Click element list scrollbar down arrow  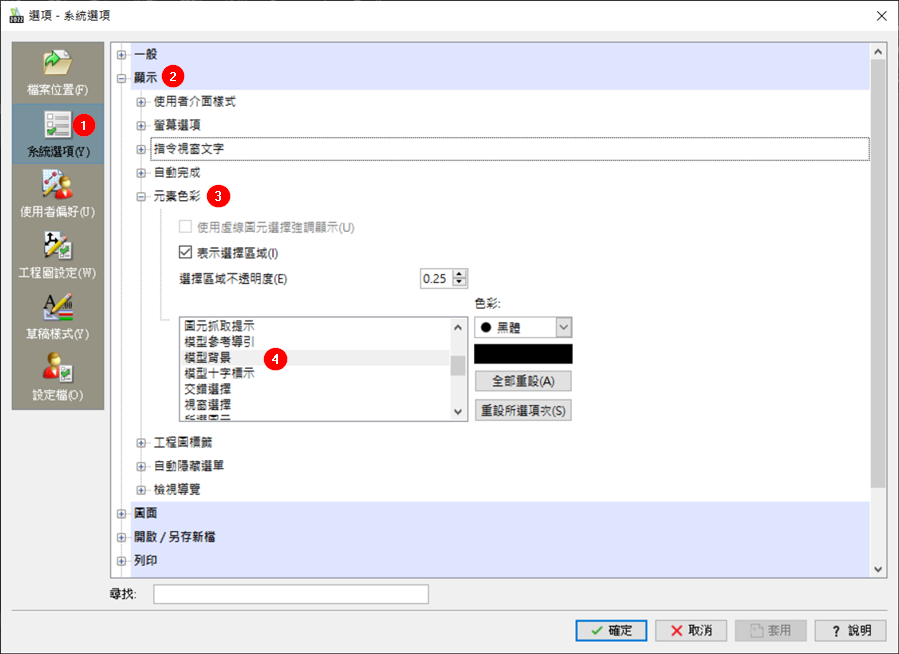458,412
